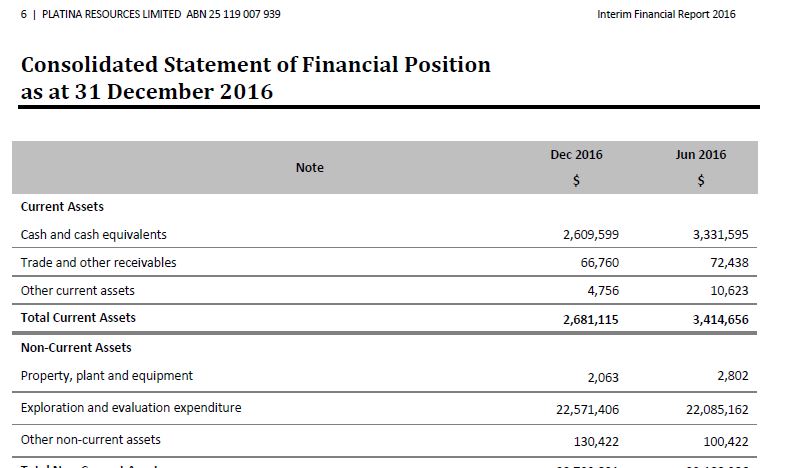Click the Interim Financial Report 2016 header text
This screenshot has width=806, height=468.
click(666, 14)
